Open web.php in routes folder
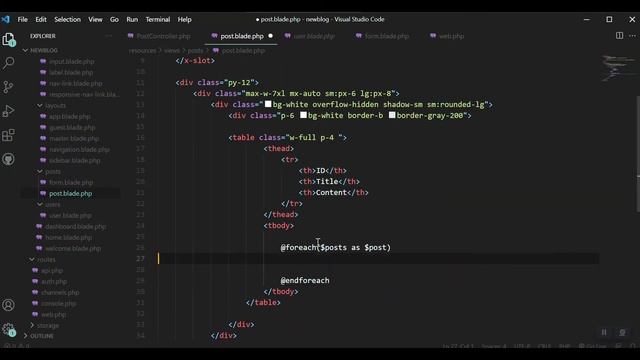Image resolution: width=640 pixels, height=360 pixels. 53,315
